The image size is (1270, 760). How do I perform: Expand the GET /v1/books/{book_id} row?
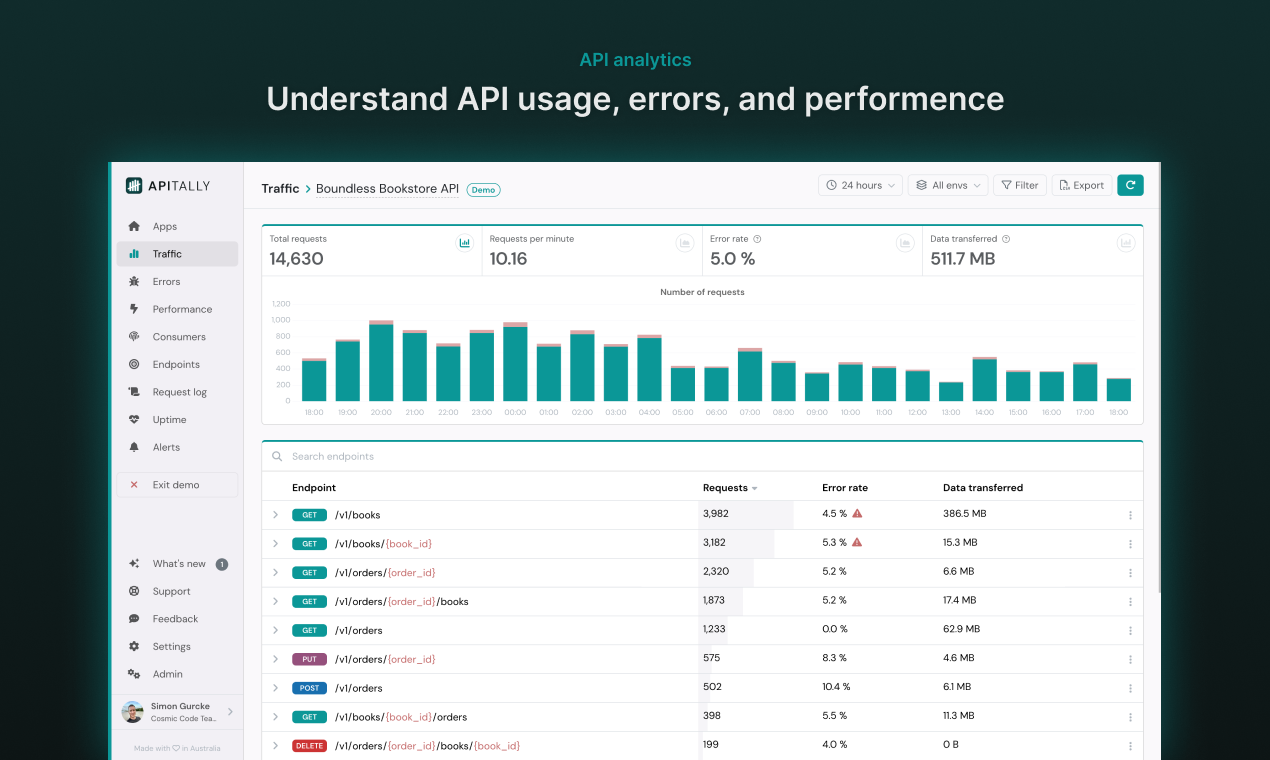tap(276, 544)
